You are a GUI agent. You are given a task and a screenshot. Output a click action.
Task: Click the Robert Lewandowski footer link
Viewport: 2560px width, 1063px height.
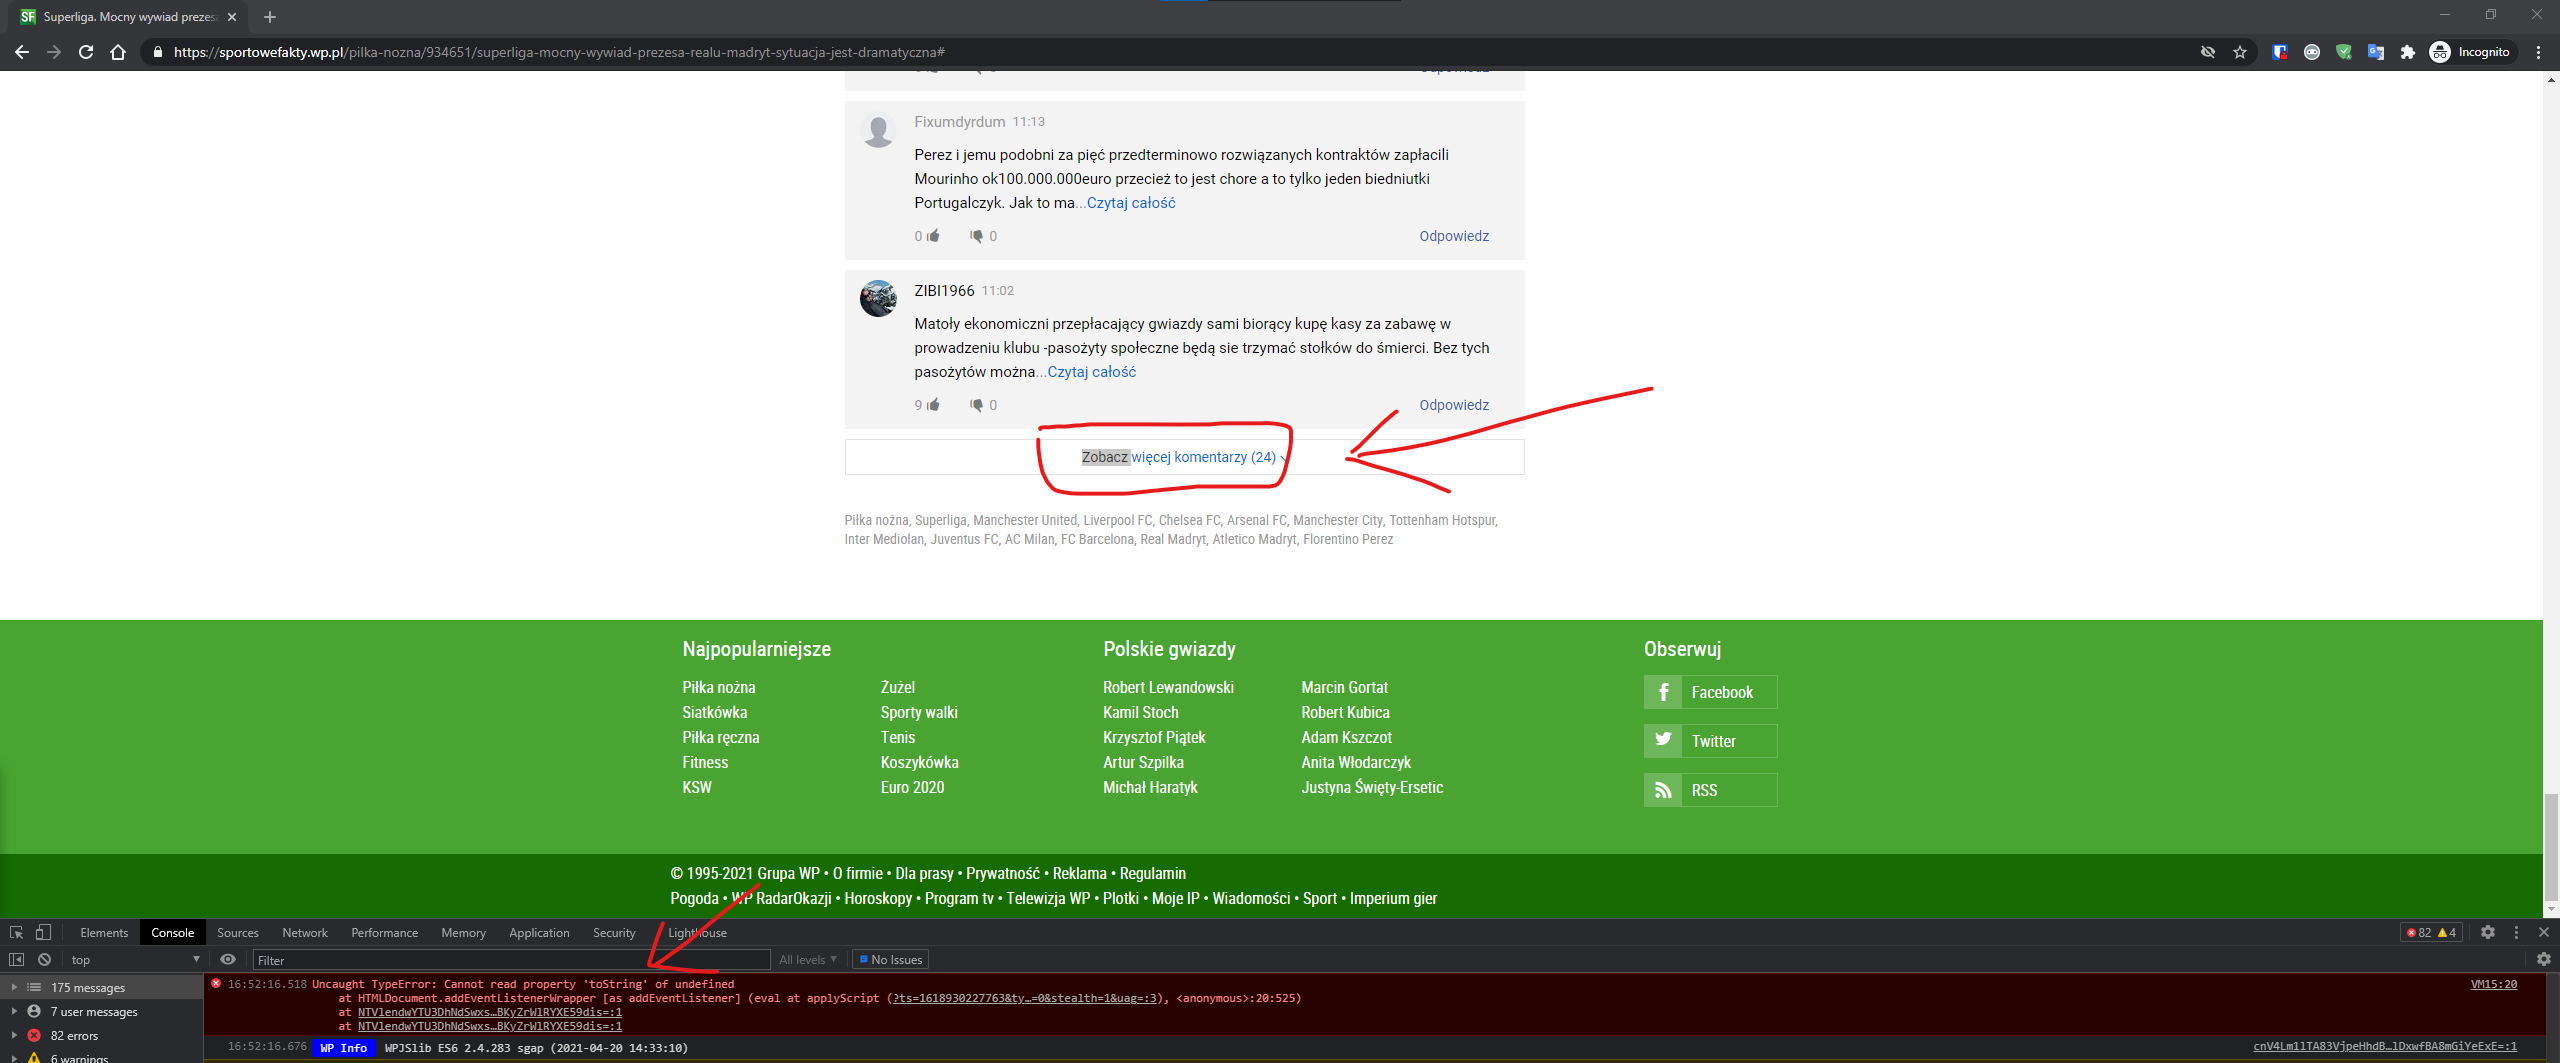point(1168,687)
